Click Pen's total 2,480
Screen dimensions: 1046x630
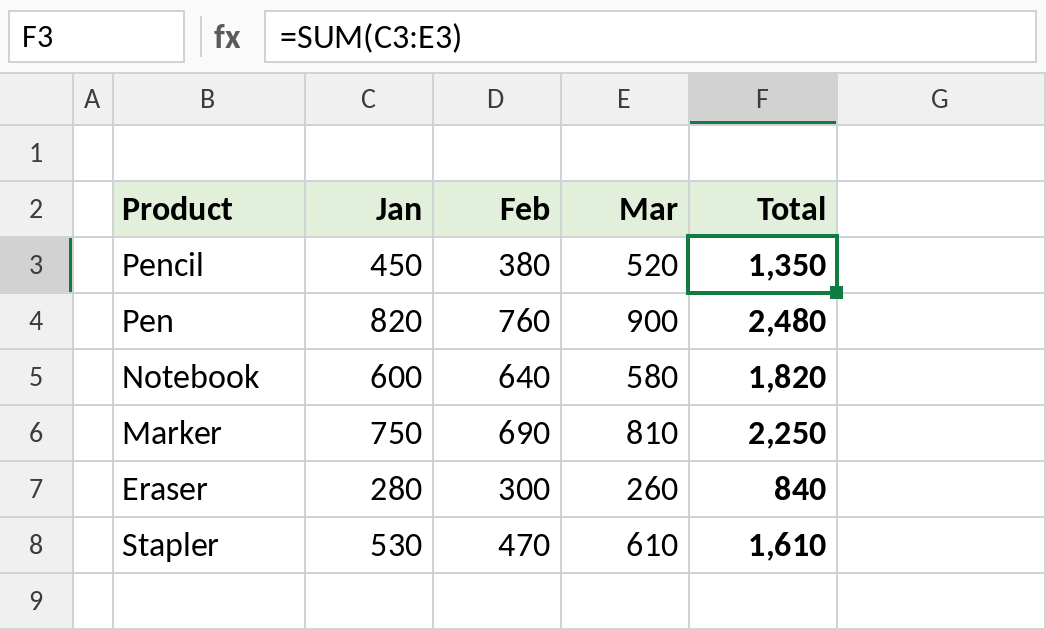[x=763, y=321]
